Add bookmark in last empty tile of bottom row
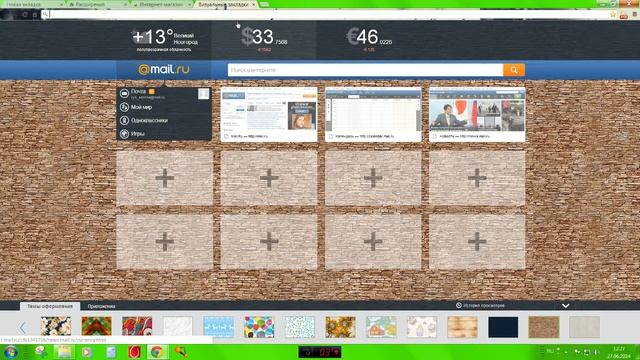The width and height of the screenshot is (640, 360). (x=477, y=242)
